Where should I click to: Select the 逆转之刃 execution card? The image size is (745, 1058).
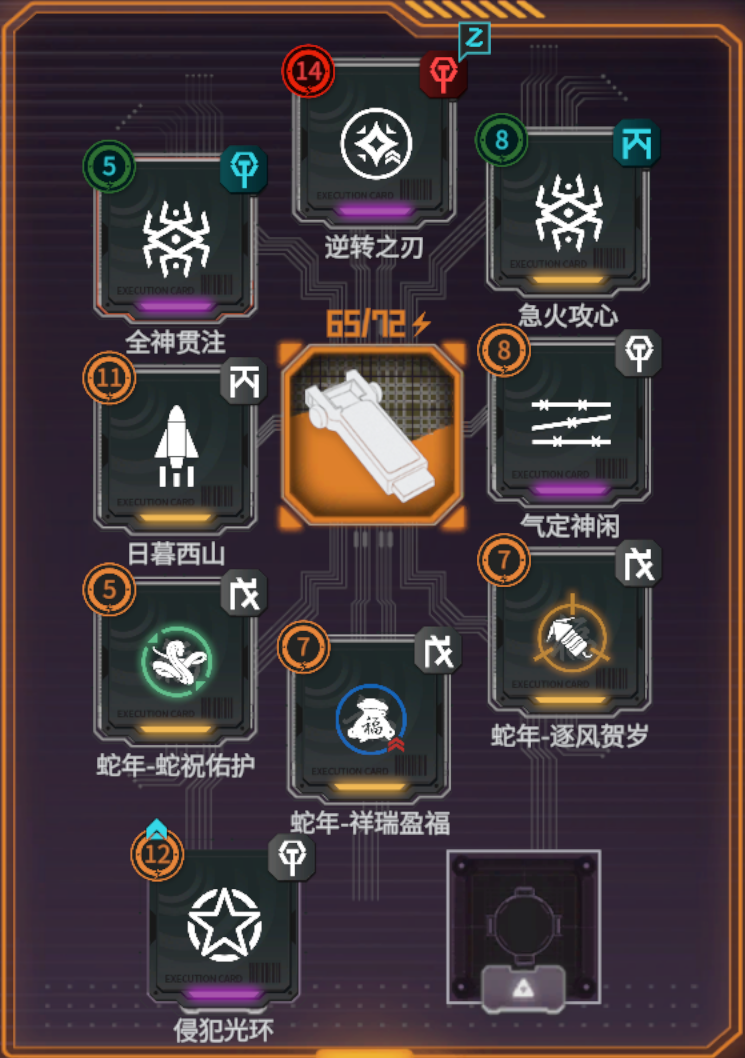[x=375, y=143]
